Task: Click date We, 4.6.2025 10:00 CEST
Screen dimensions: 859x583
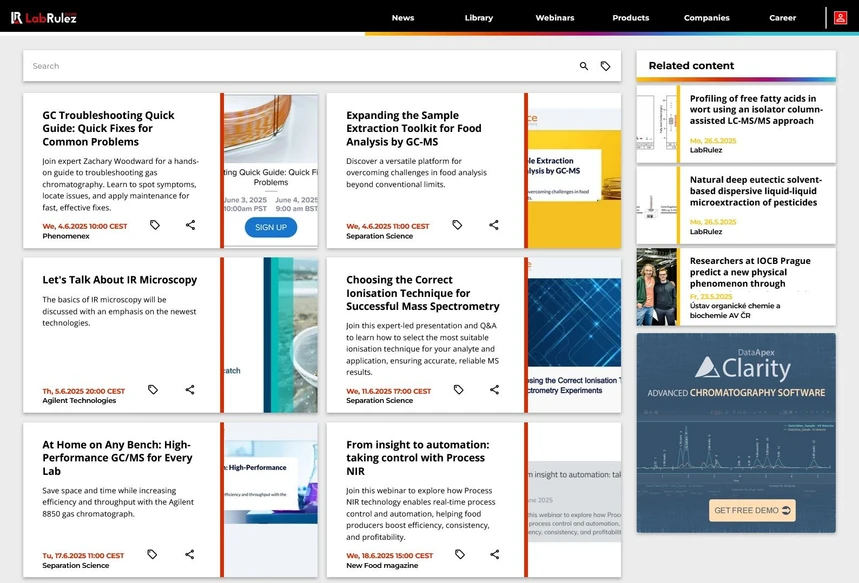Action: [x=84, y=226]
